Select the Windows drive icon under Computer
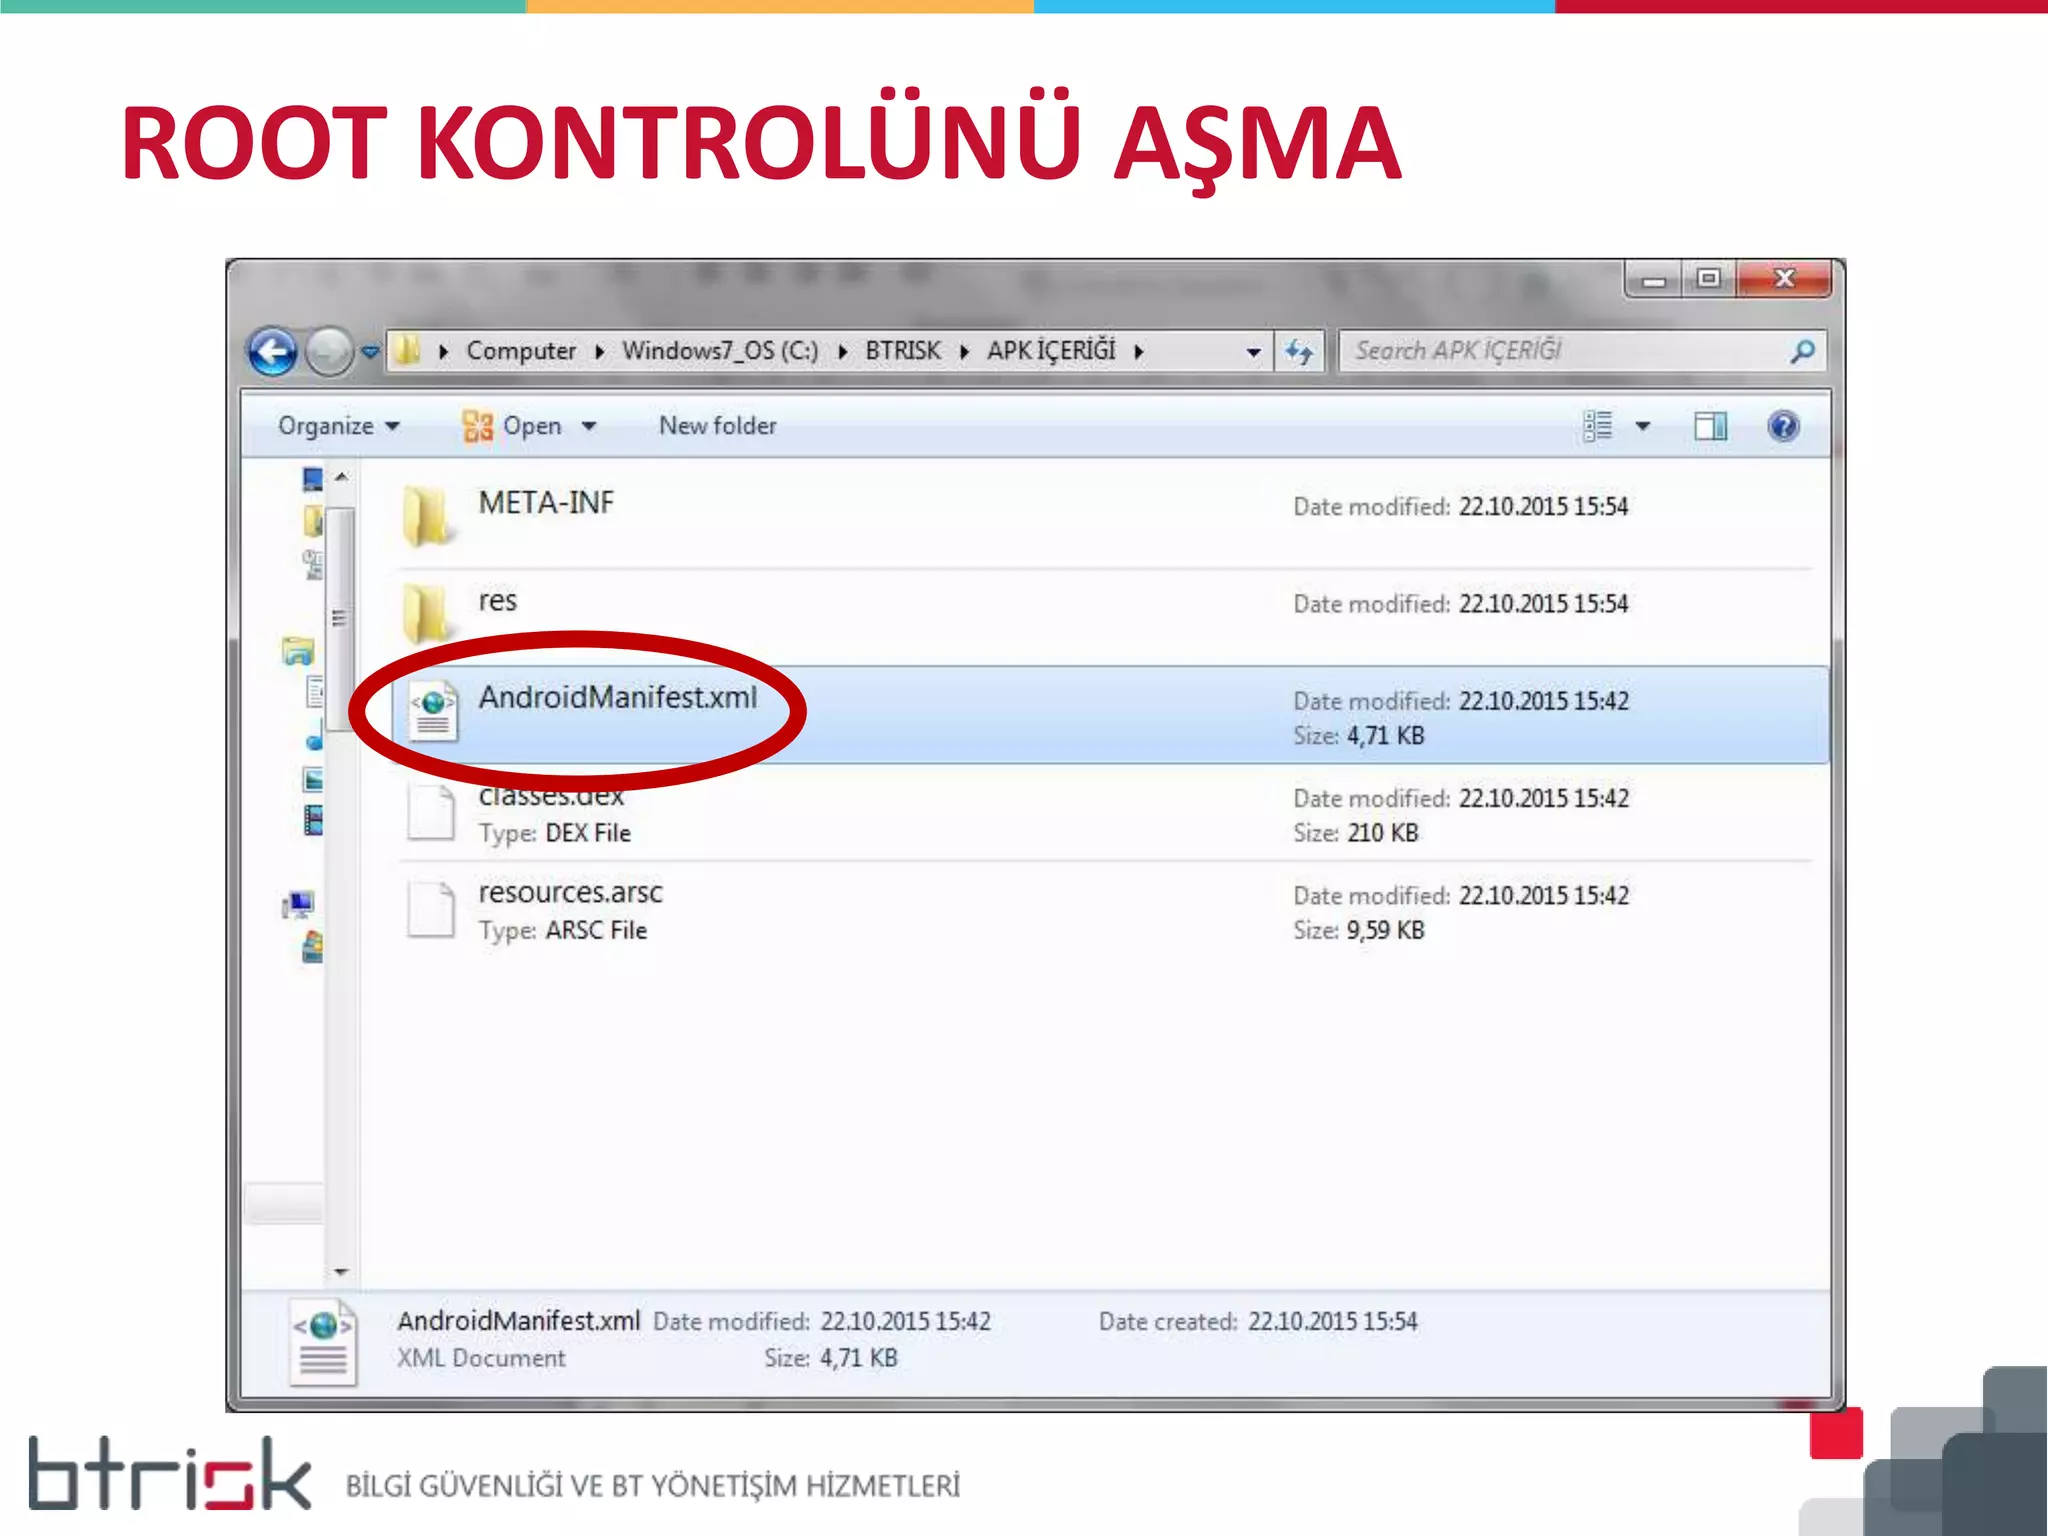 pos(313,946)
